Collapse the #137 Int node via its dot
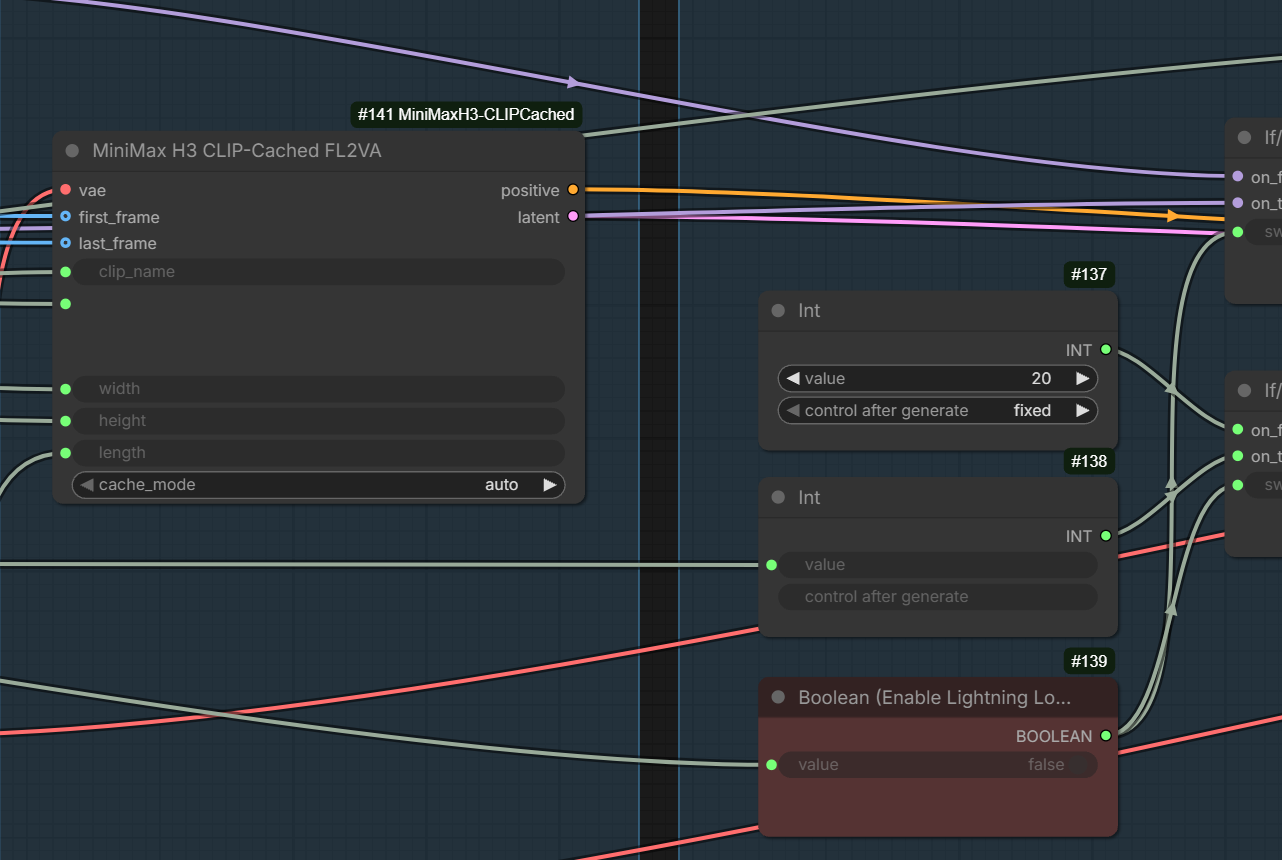Viewport: 1282px width, 860px height. (x=778, y=311)
